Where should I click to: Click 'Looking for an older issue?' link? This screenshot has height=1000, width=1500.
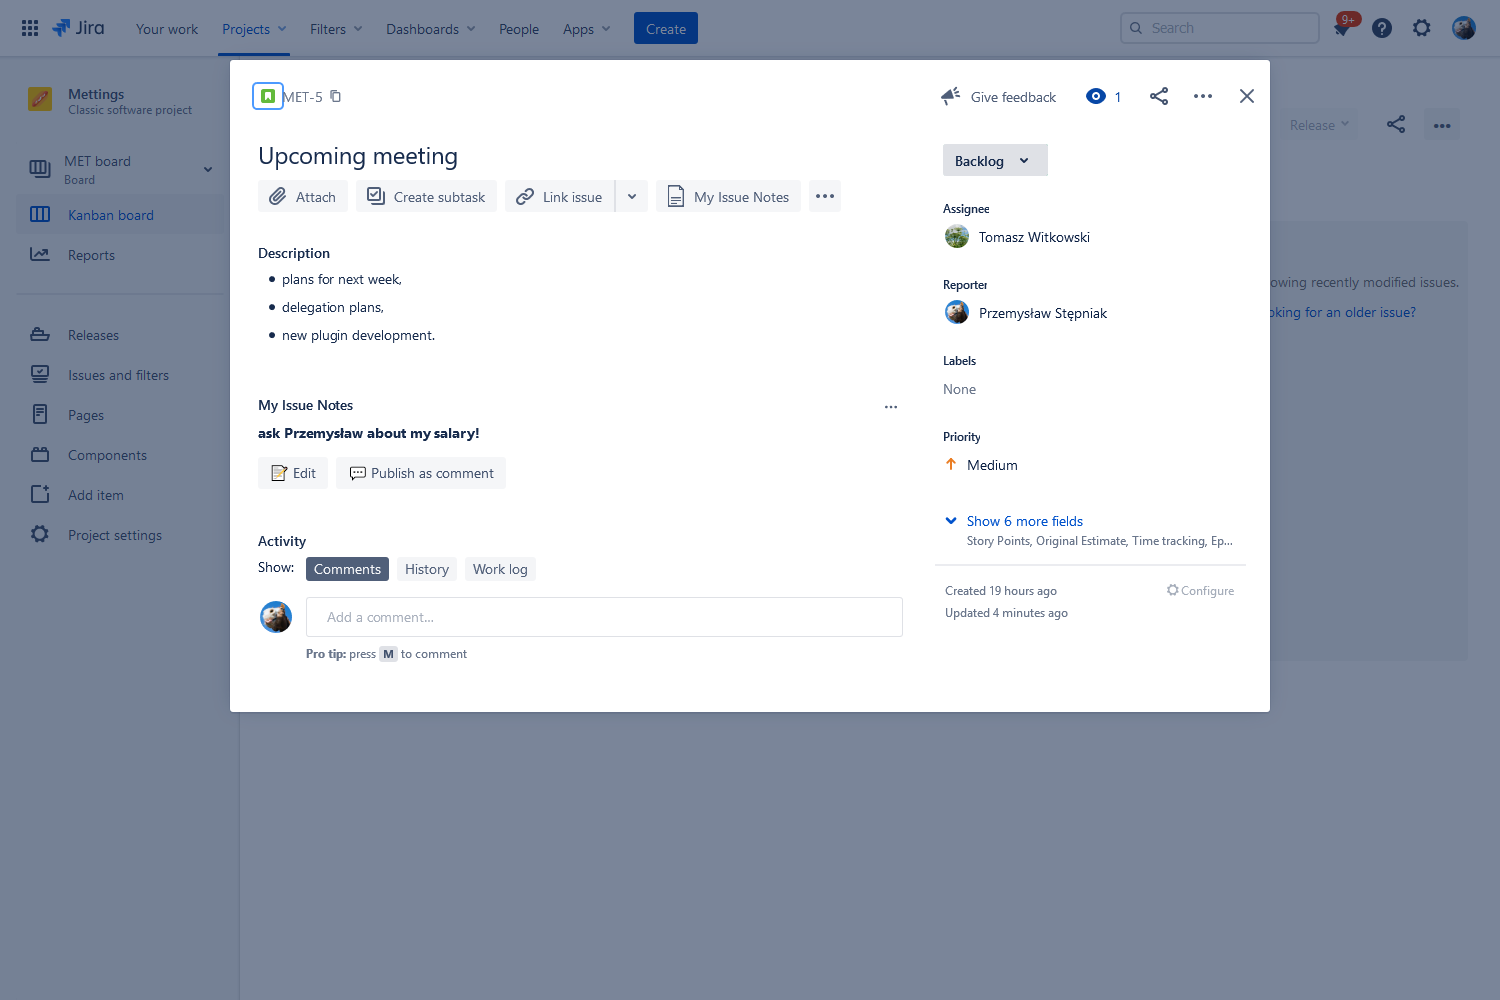point(1343,312)
